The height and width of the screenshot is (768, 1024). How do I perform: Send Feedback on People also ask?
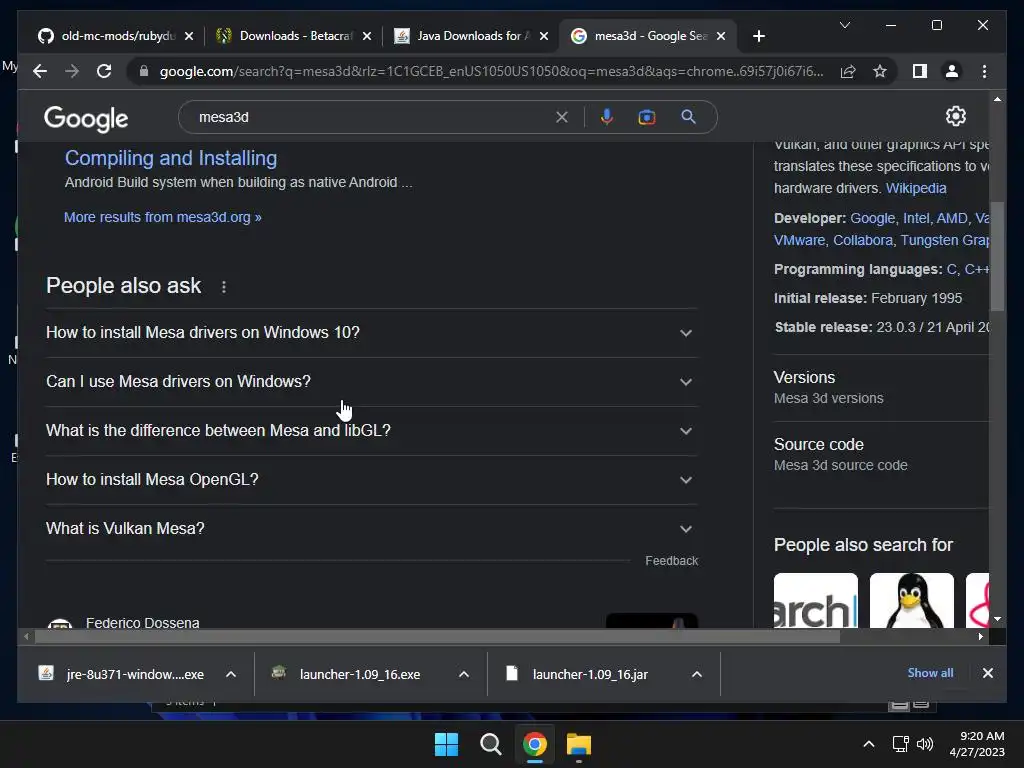(x=671, y=560)
